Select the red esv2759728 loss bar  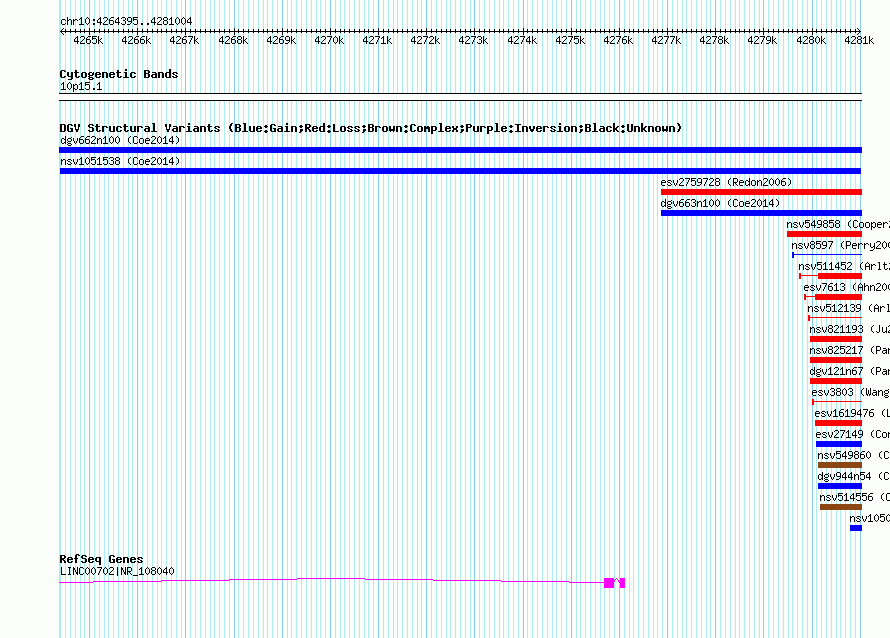tap(761, 192)
